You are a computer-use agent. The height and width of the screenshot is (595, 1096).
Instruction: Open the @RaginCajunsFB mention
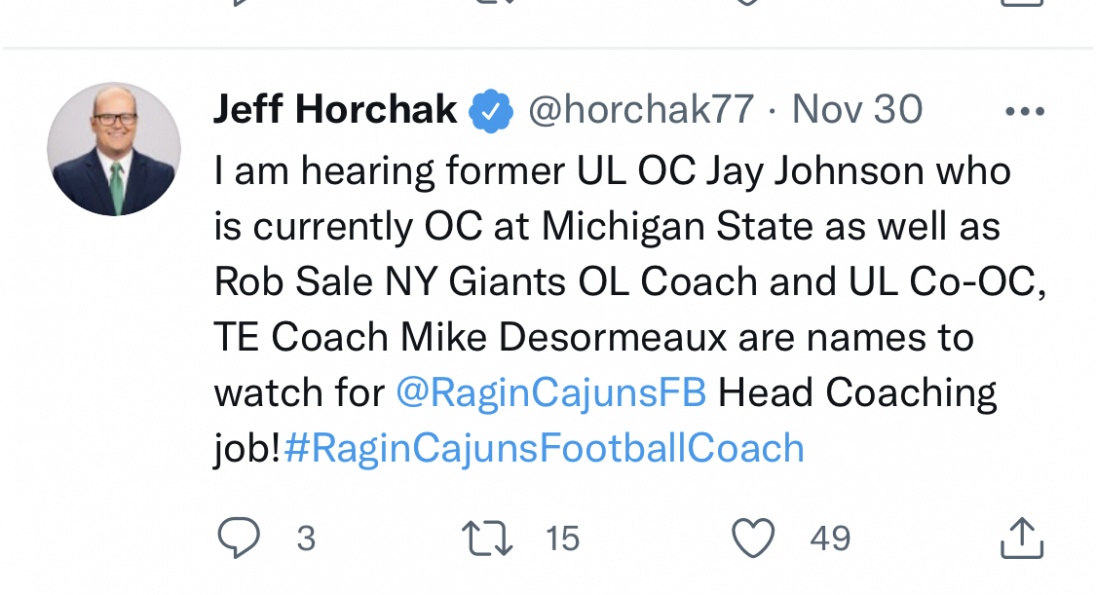click(551, 392)
